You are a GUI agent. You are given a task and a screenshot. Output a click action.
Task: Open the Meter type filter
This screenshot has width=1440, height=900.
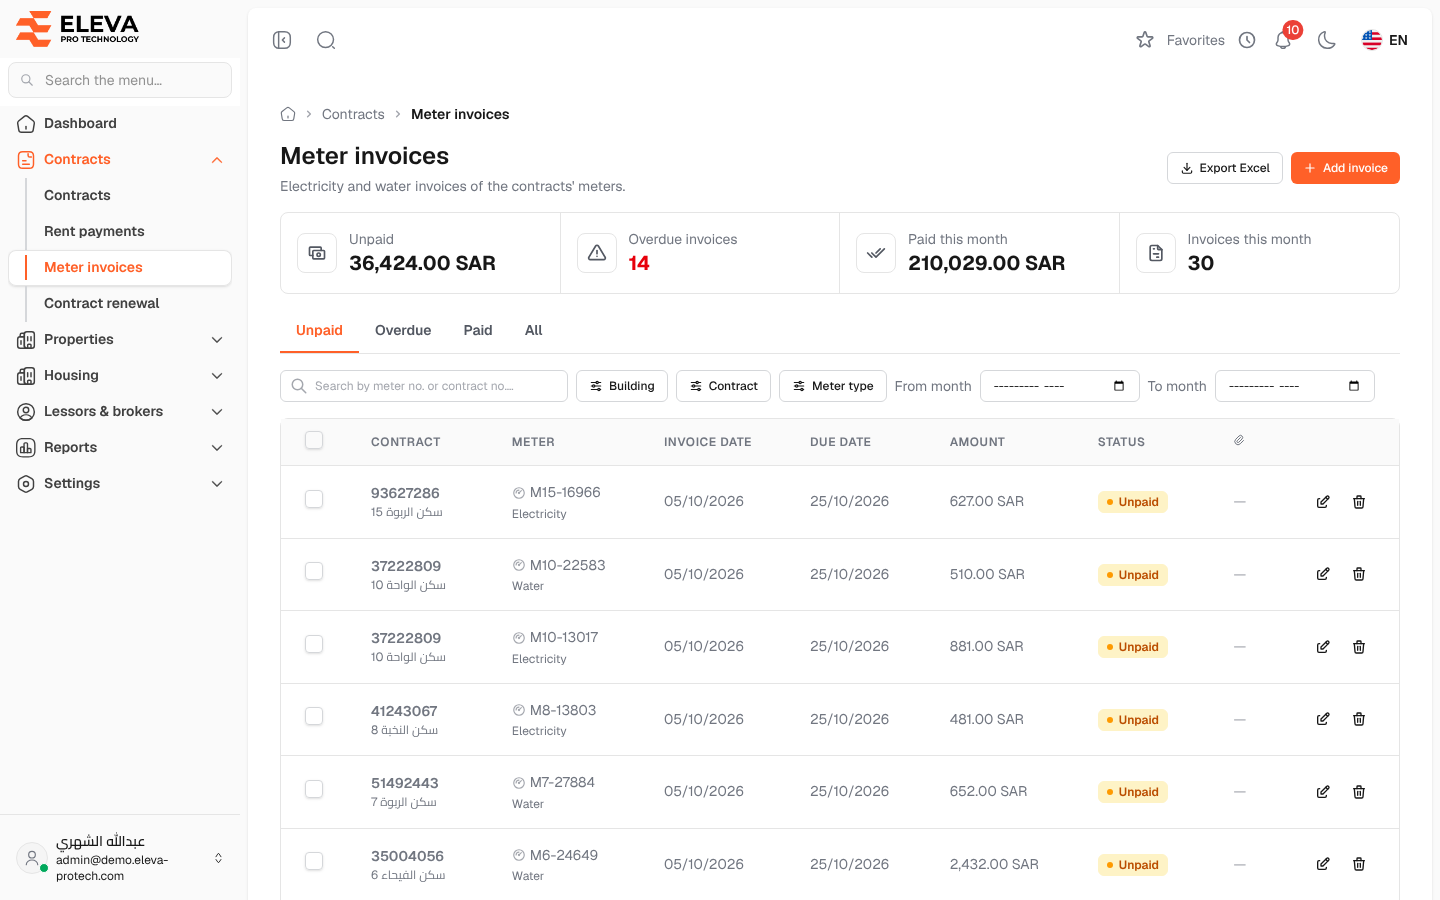[x=833, y=386]
